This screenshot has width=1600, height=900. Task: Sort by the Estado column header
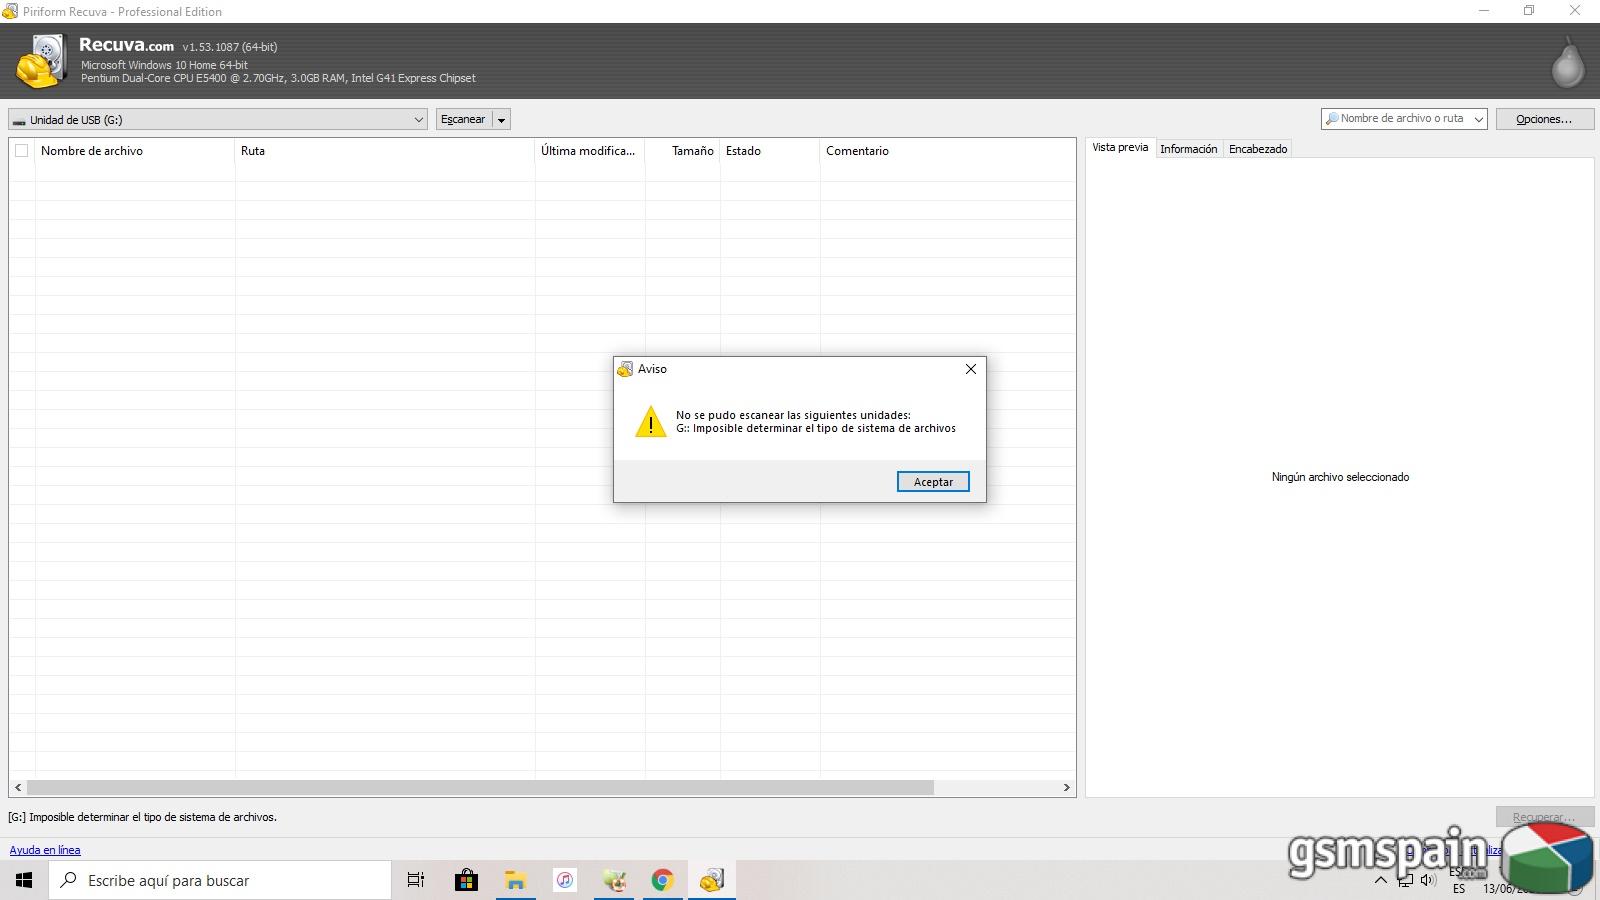[770, 151]
